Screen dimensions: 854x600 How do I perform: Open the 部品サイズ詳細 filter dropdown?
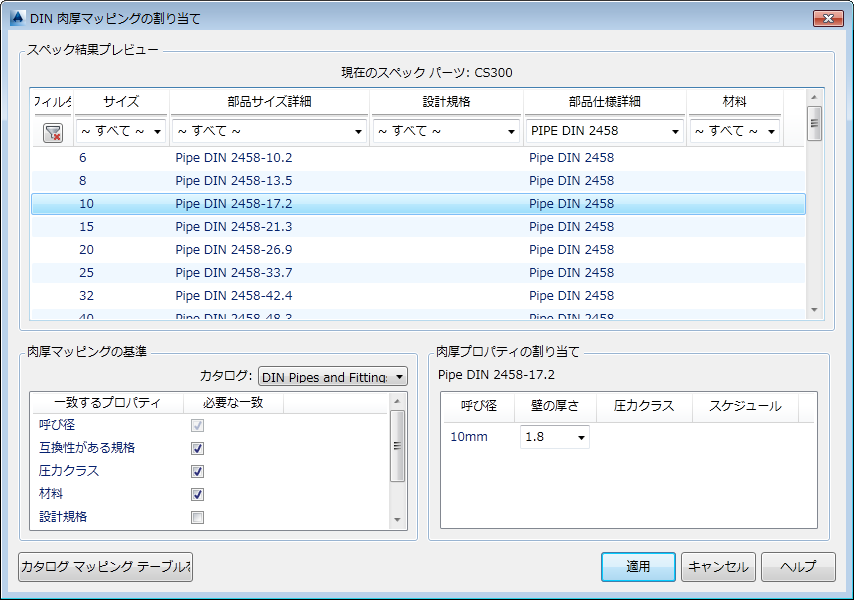coord(269,131)
